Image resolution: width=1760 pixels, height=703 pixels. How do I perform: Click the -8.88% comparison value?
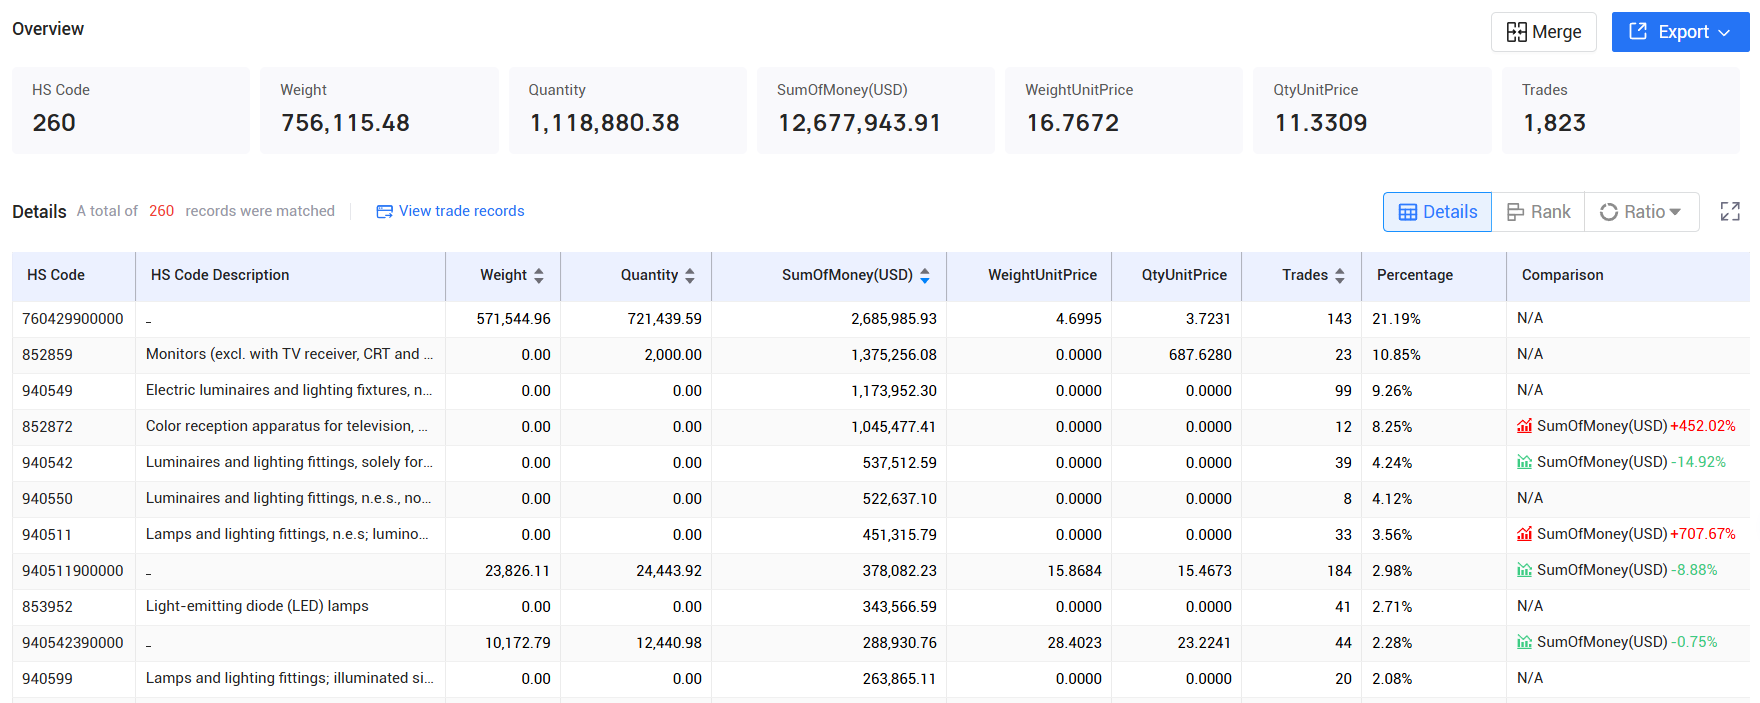[x=1694, y=570]
